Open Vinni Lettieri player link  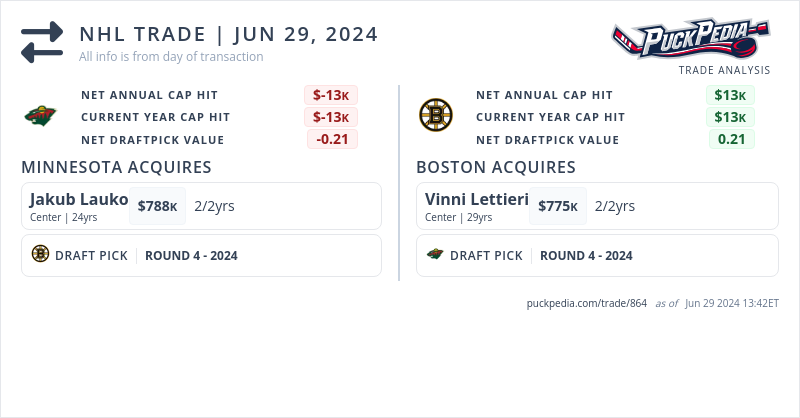(476, 199)
